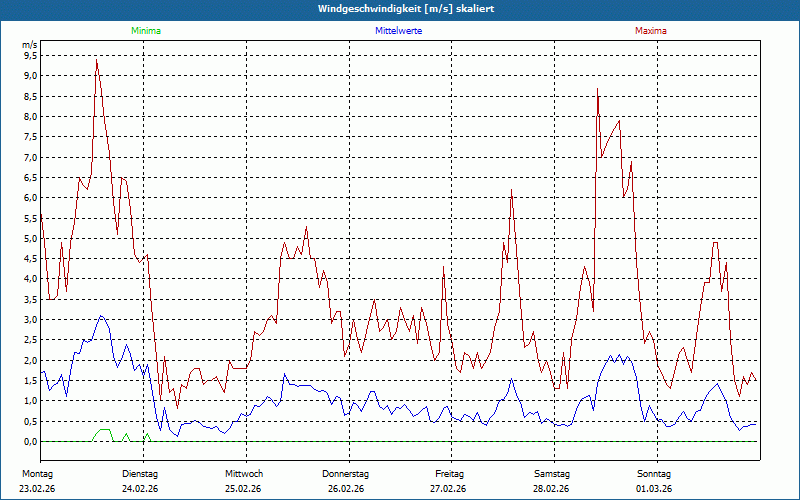This screenshot has height=500, width=800.
Task: Select the 2,5 y-axis value
Action: click(x=31, y=340)
